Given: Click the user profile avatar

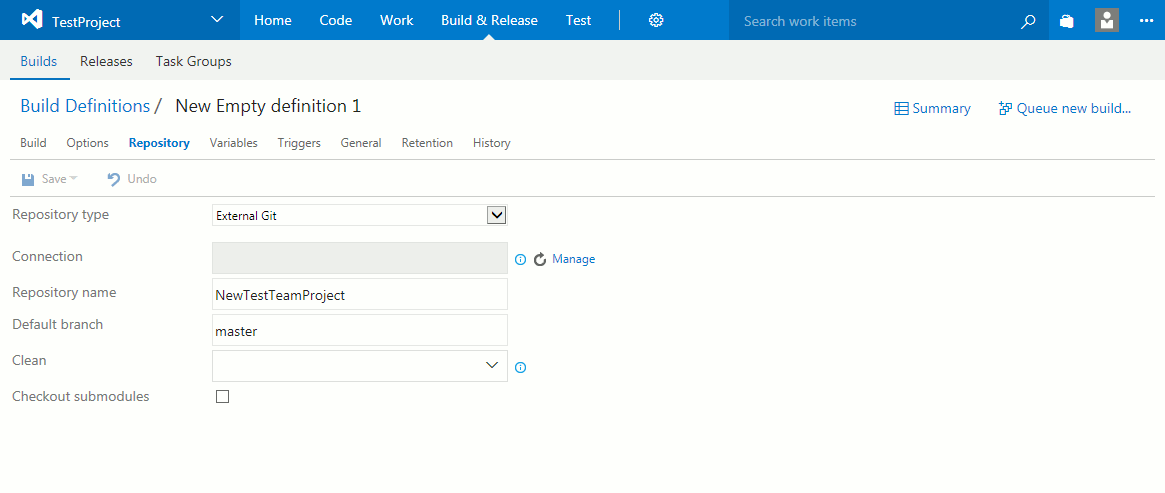Looking at the screenshot, I should 1107,20.
